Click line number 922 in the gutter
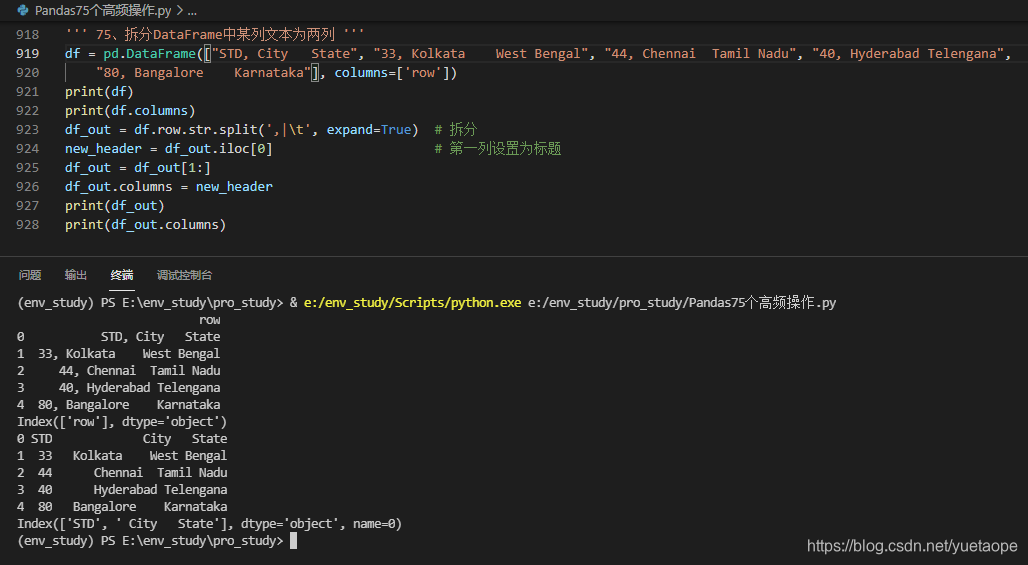 28,110
